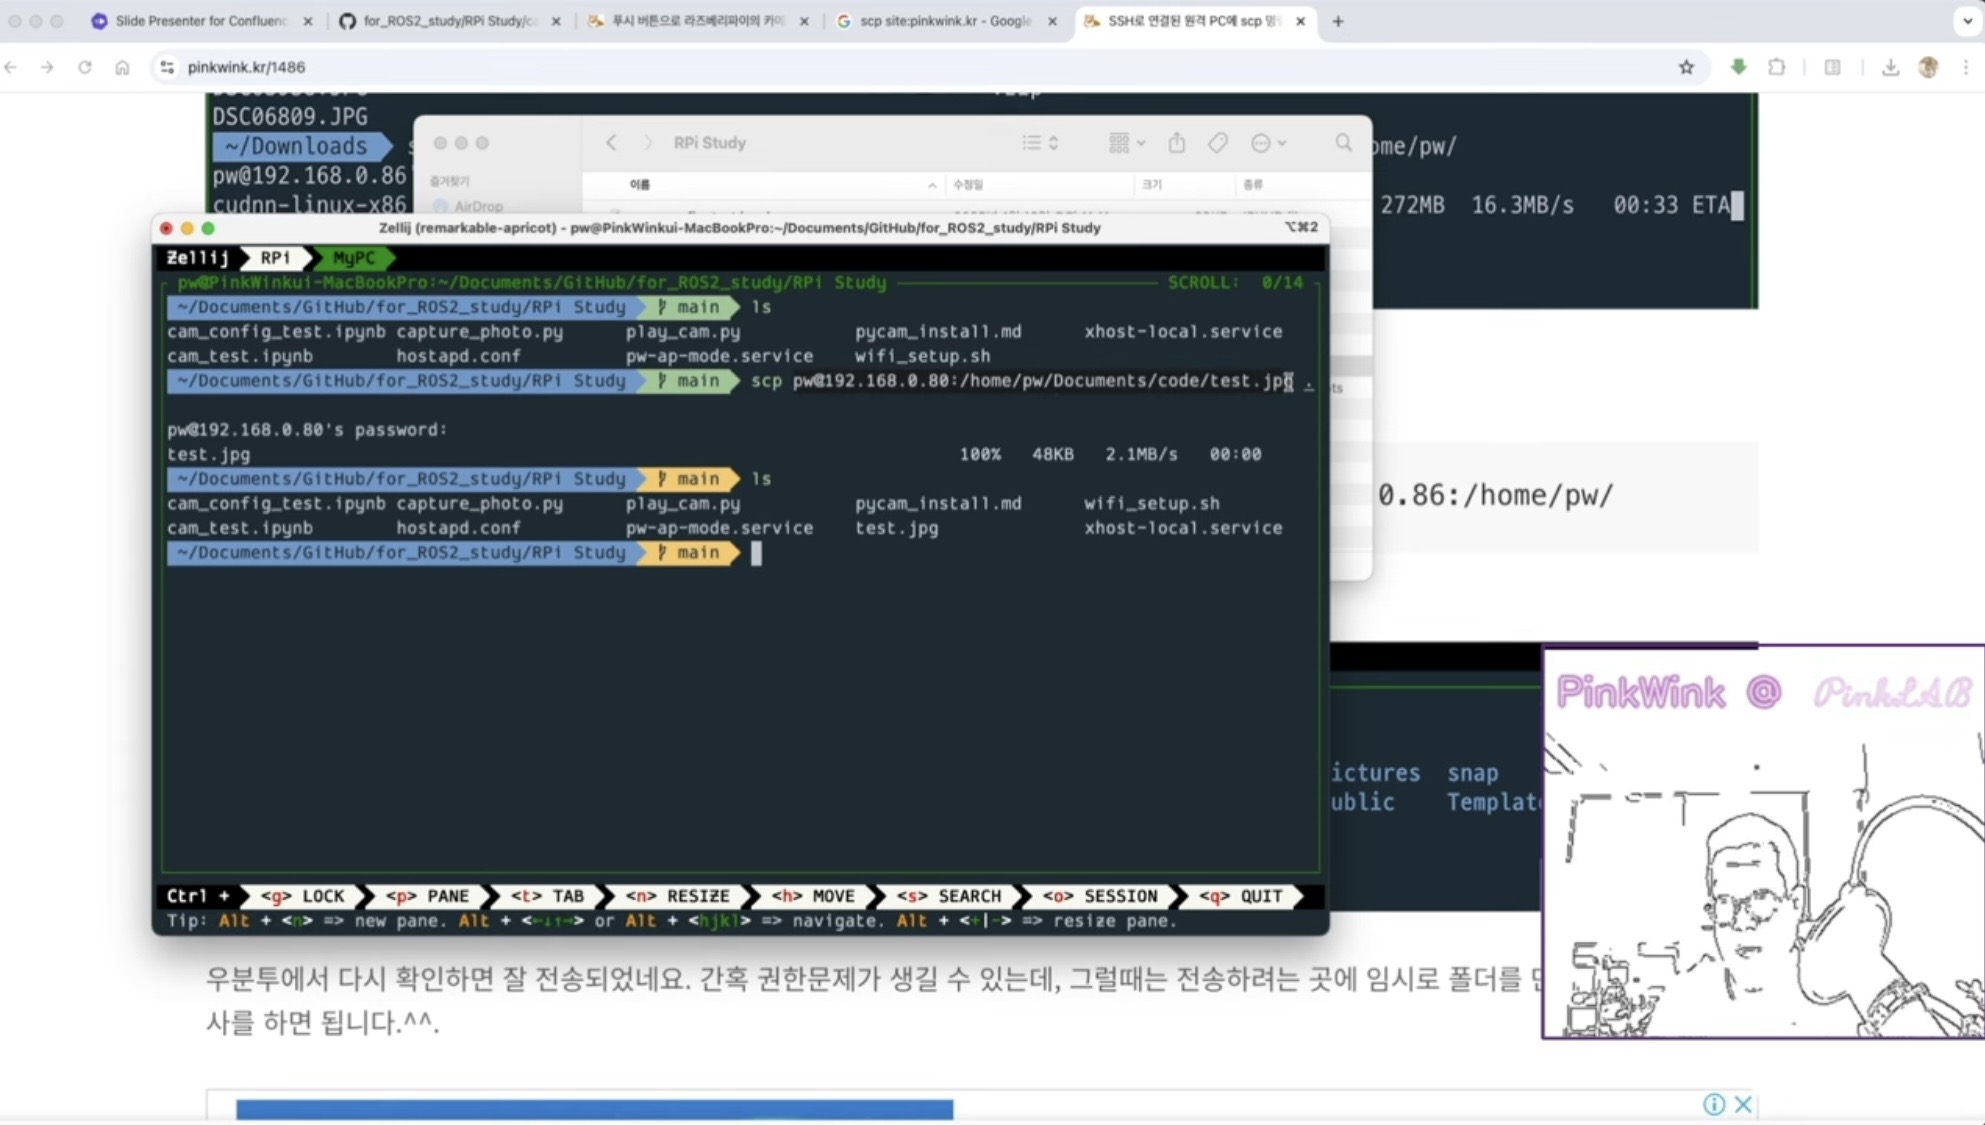Open the Finder grouping dropdown
The image size is (1985, 1125).
1126,143
